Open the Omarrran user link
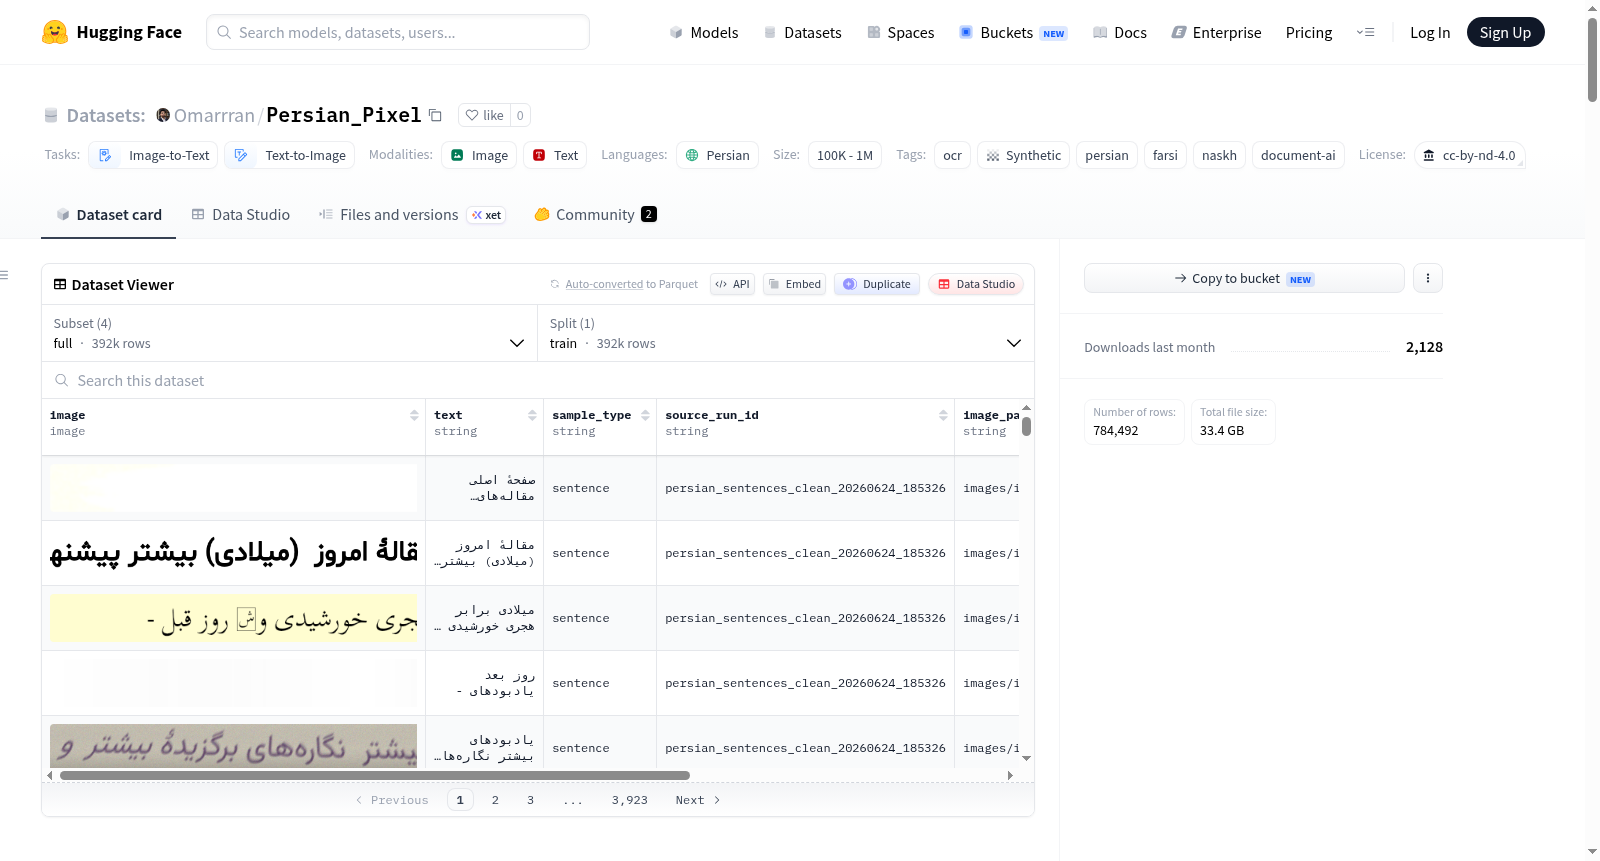This screenshot has height=861, width=1600. pyautogui.click(x=214, y=115)
